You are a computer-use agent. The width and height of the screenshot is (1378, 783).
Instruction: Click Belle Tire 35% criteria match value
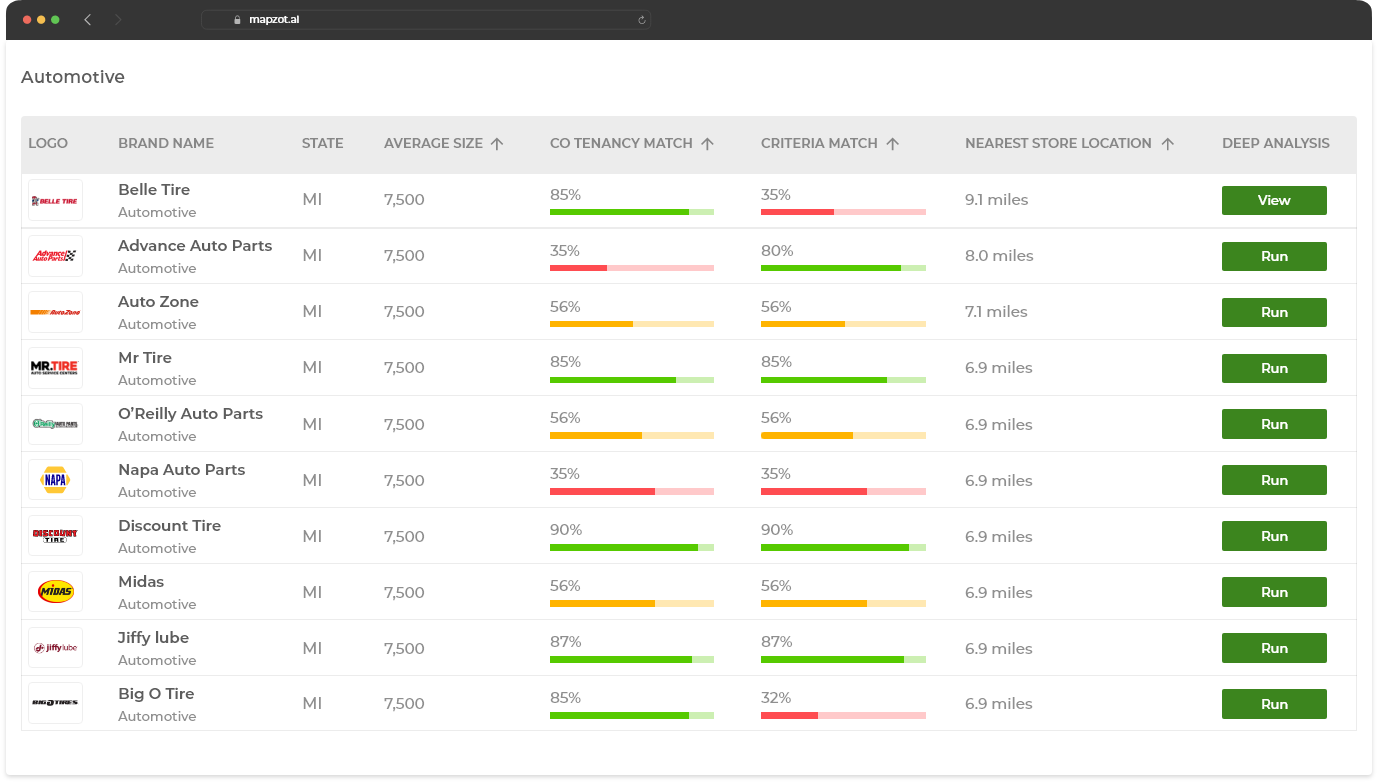[x=776, y=195]
